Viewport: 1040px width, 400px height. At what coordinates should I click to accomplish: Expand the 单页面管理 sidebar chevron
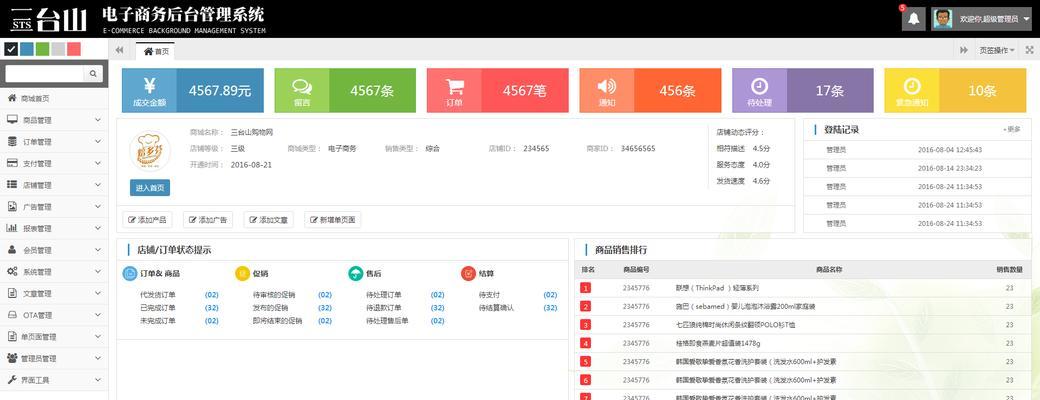[x=98, y=336]
